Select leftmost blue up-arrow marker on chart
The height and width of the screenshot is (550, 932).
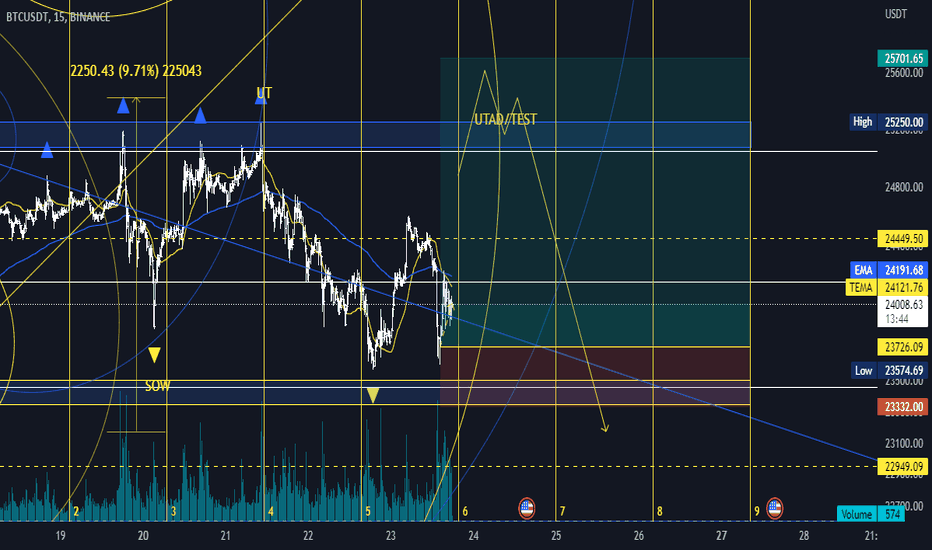click(47, 150)
